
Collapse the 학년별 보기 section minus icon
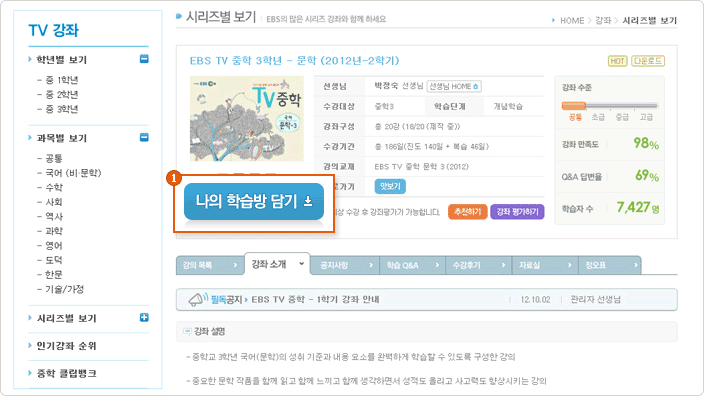(144, 59)
